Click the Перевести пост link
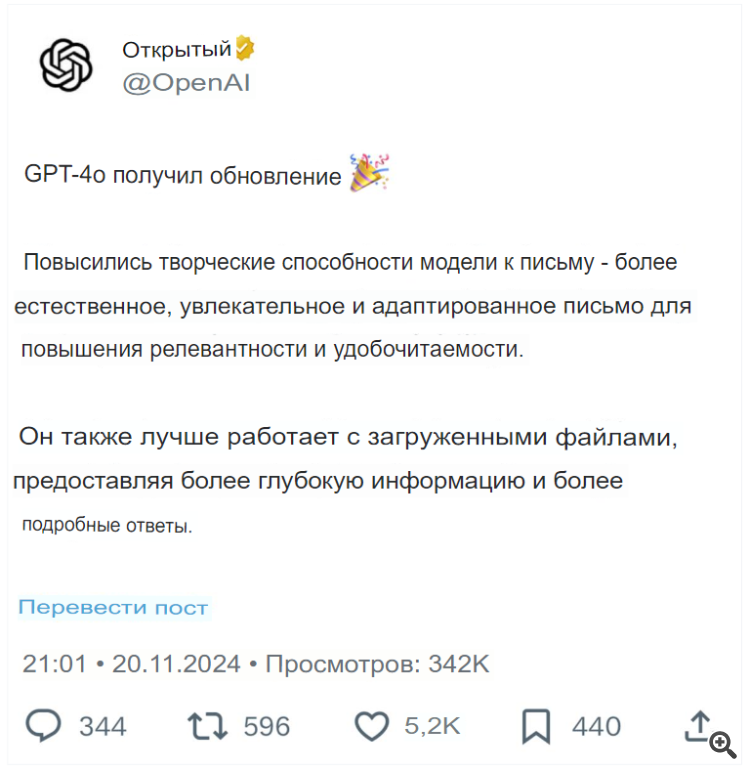Viewport: 750px width, 771px height. click(x=113, y=607)
